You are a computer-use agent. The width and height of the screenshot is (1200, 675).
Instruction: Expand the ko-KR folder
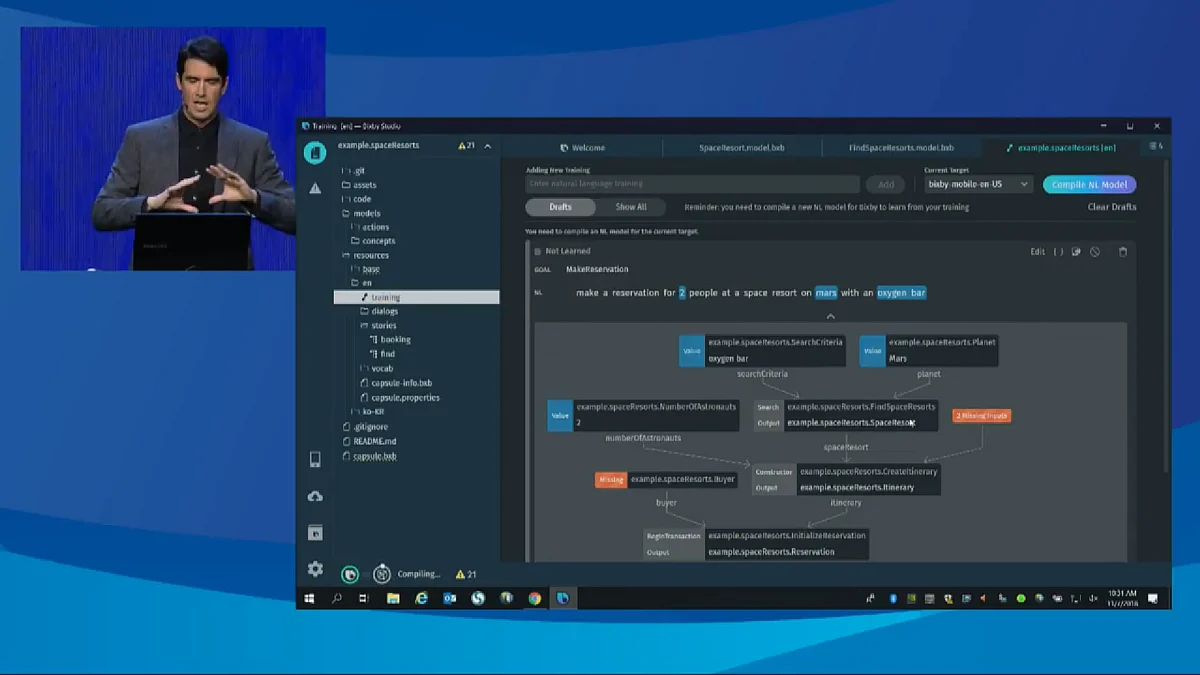(x=366, y=411)
